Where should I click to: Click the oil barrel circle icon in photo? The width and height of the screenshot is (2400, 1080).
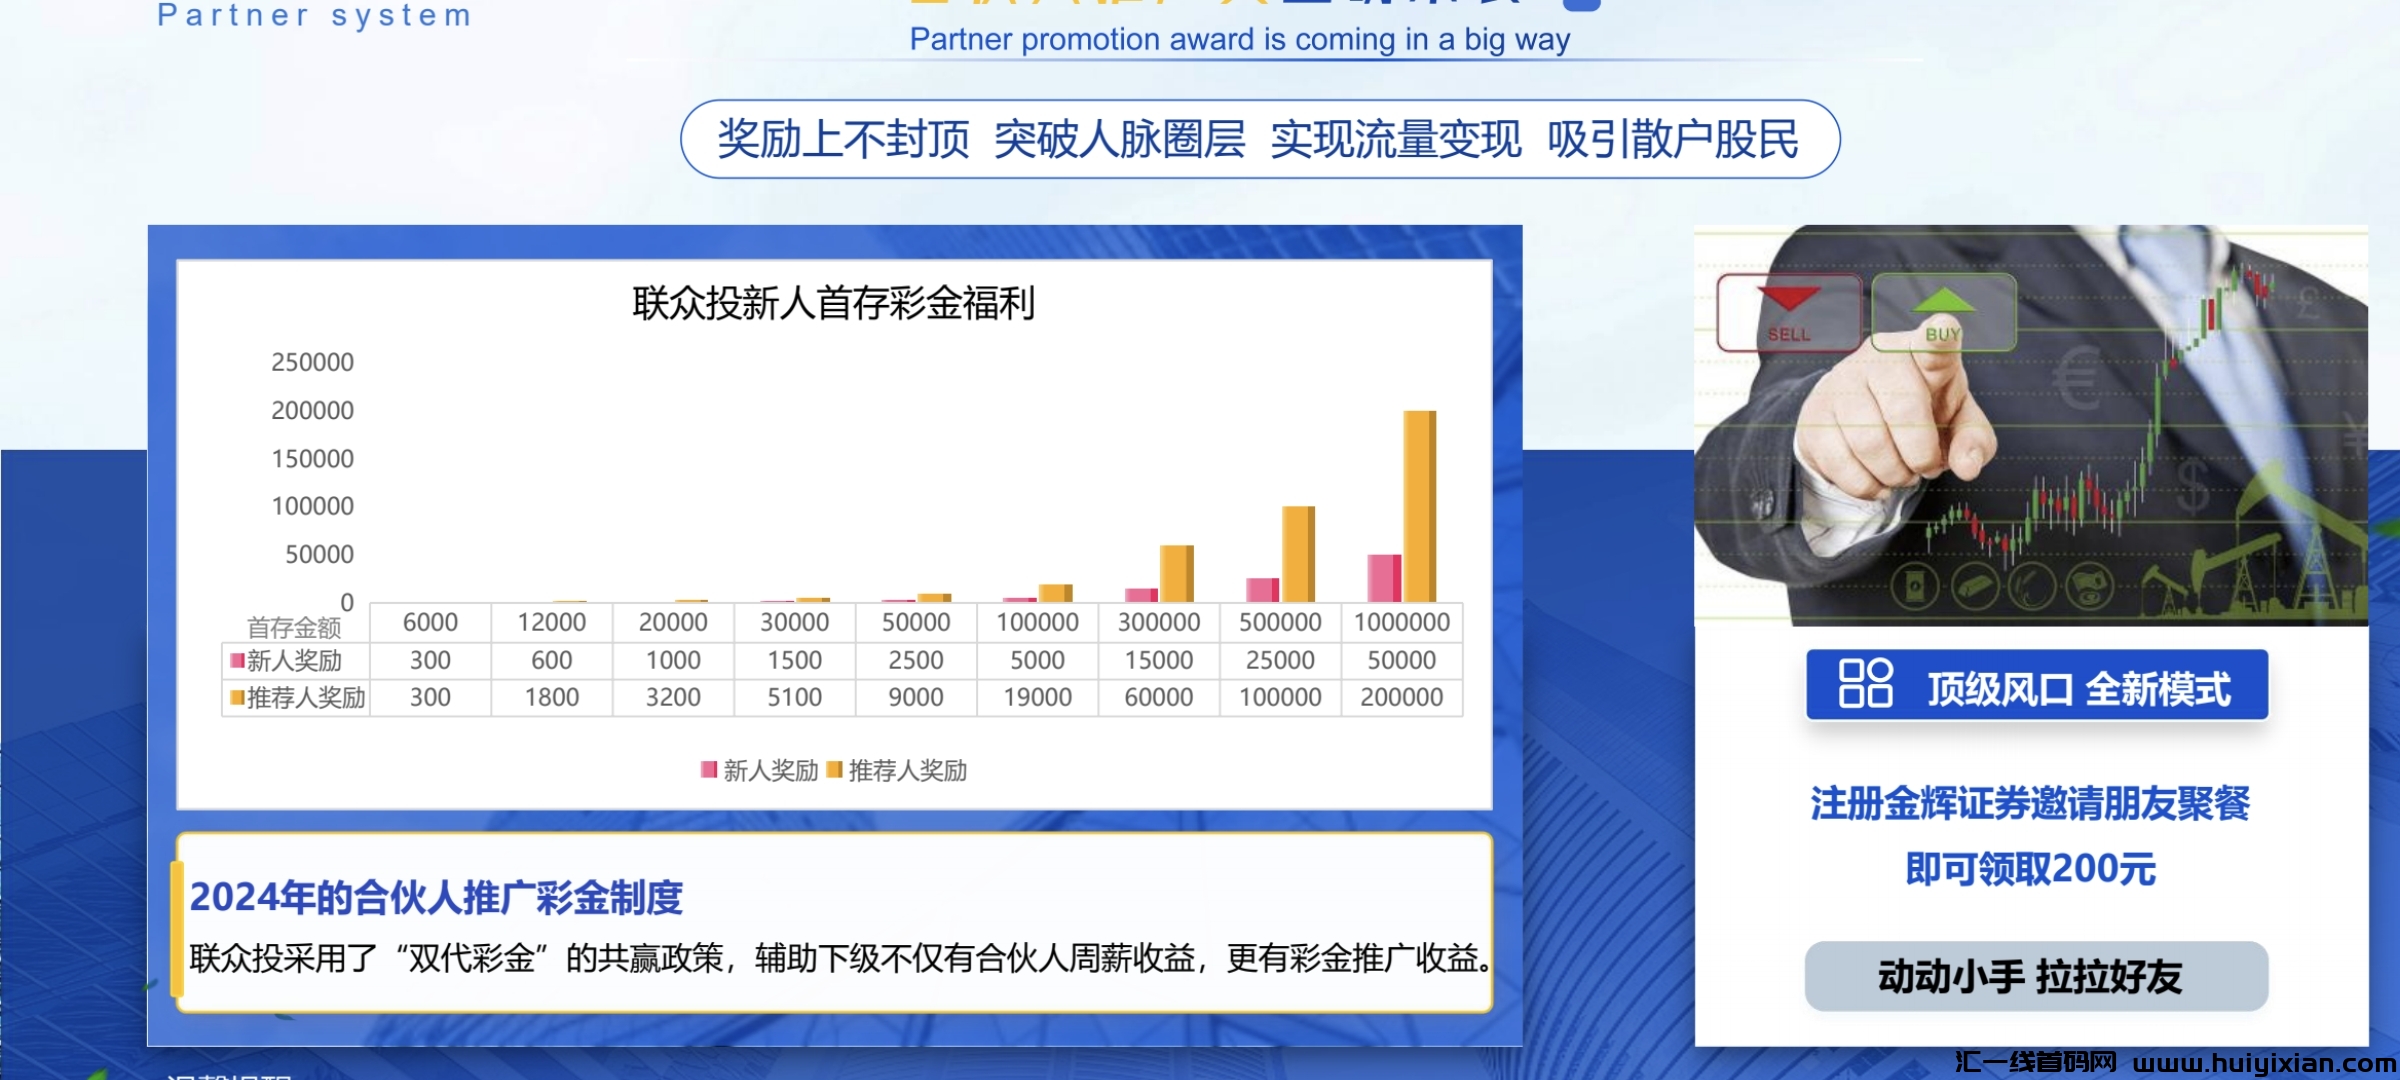pos(1914,586)
